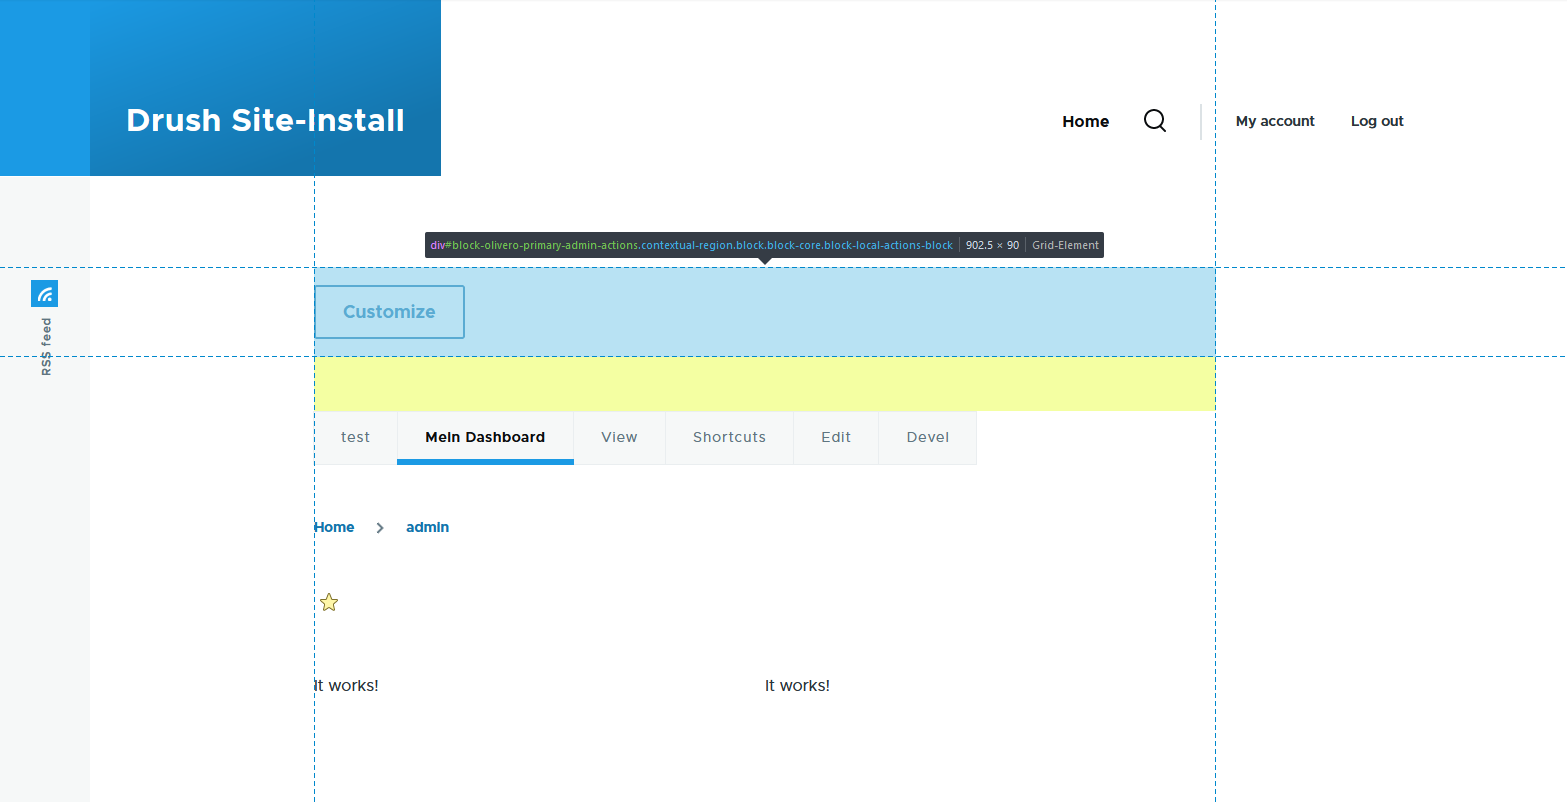Open the Devel tab
This screenshot has height=802, width=1567.
pyautogui.click(x=927, y=437)
